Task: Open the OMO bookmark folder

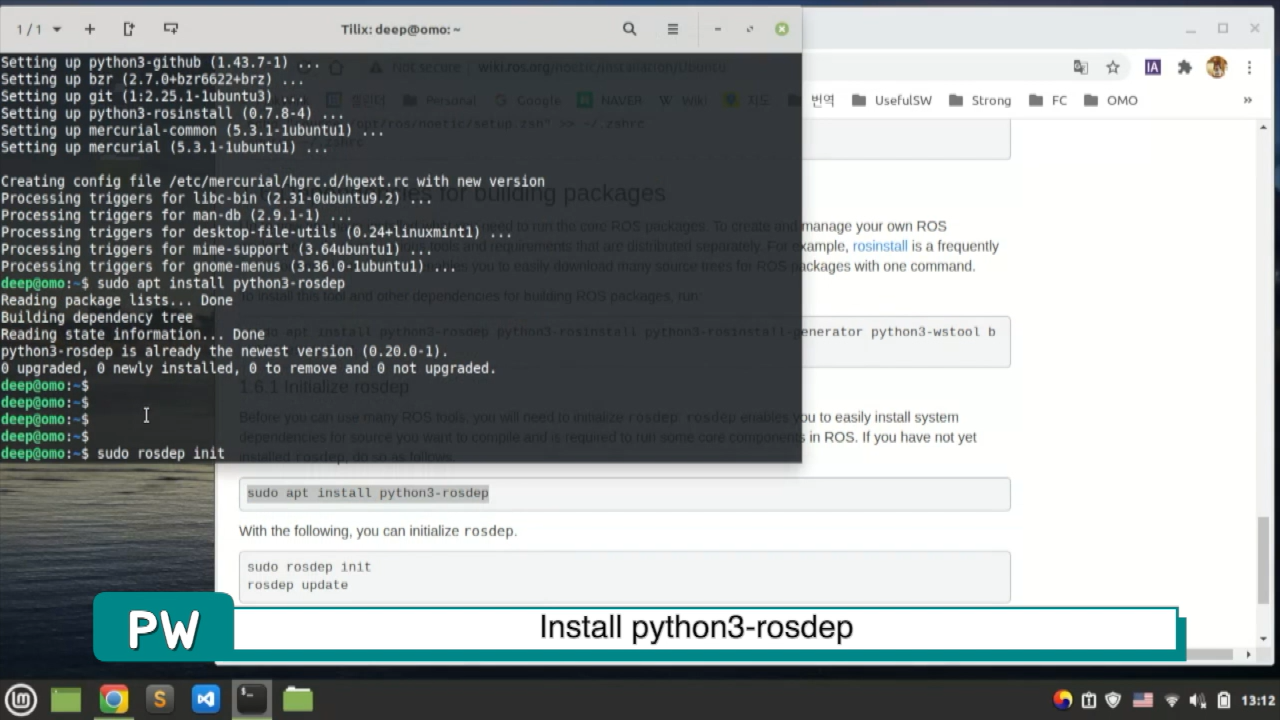Action: (x=1111, y=100)
